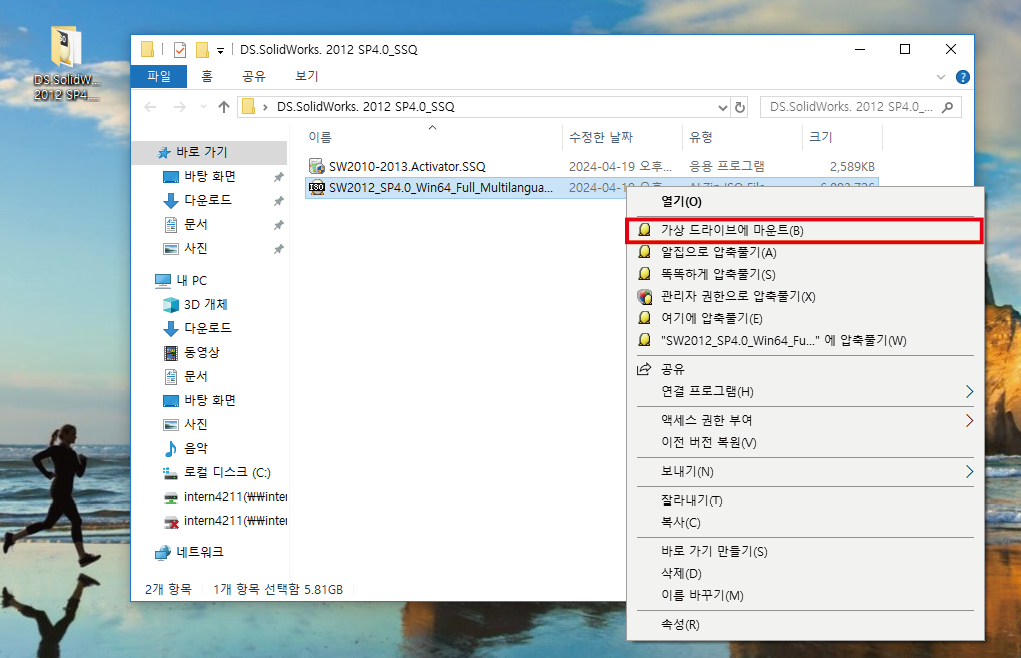Choose 복사(C) from the context menu
This screenshot has height=658, width=1021.
pos(805,523)
